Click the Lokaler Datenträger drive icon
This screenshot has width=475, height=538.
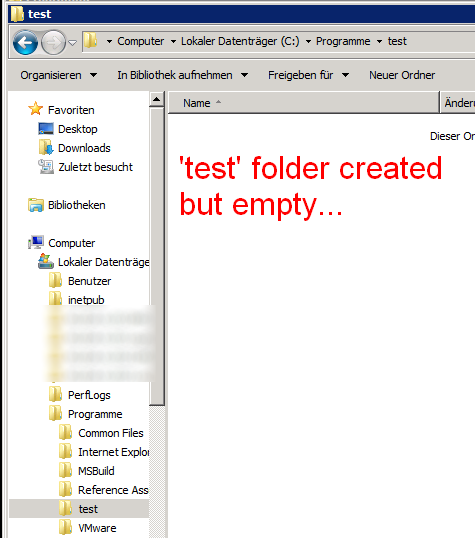click(x=46, y=261)
